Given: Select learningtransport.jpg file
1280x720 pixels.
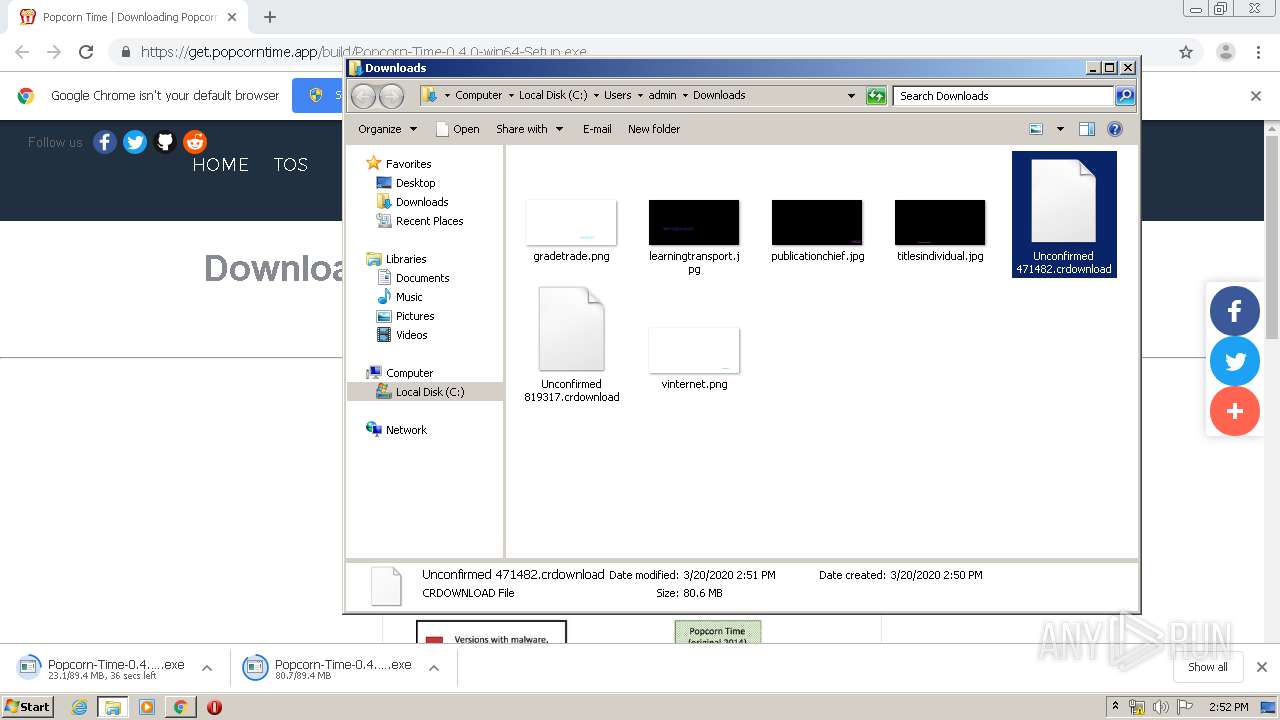Looking at the screenshot, I should (x=694, y=237).
